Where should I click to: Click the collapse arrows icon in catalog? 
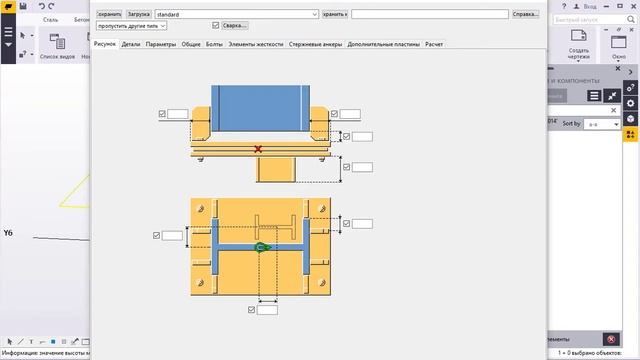tap(612, 96)
